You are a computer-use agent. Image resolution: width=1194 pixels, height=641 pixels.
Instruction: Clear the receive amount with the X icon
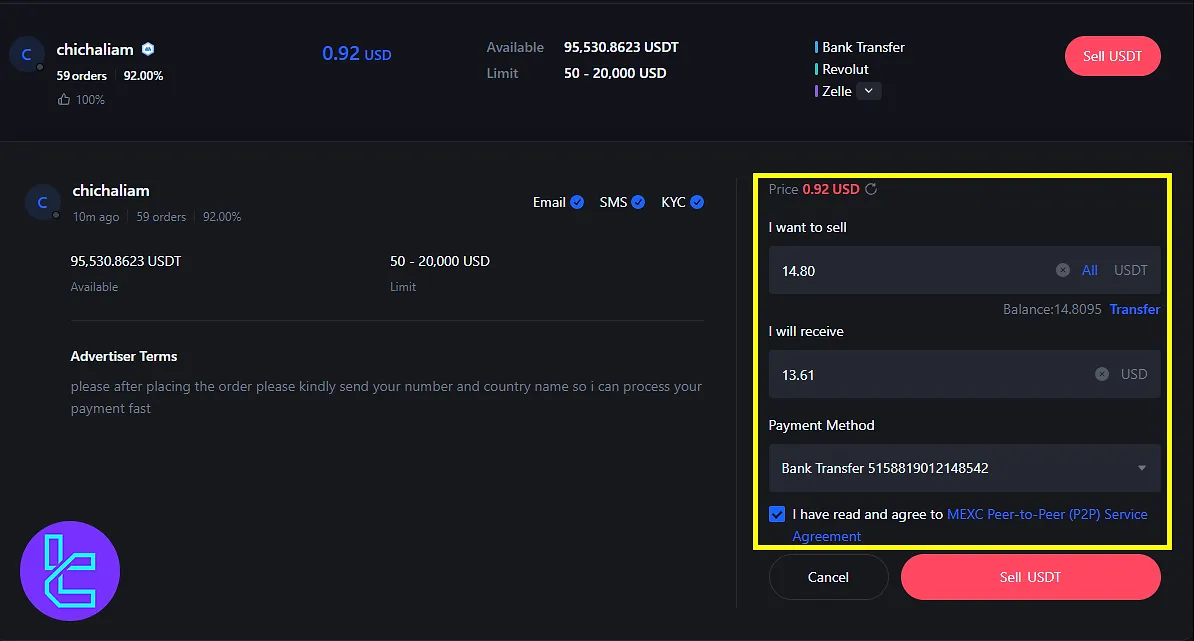pos(1102,374)
